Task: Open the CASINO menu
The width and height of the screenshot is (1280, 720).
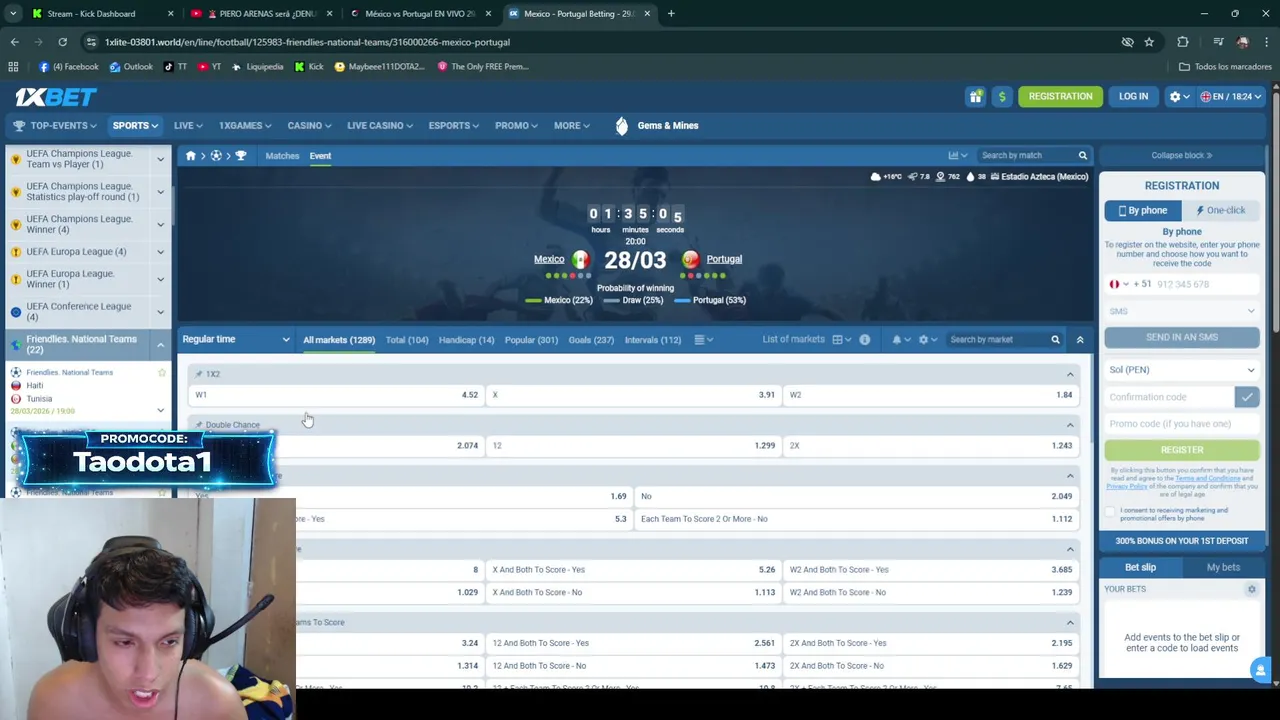Action: pyautogui.click(x=311, y=126)
